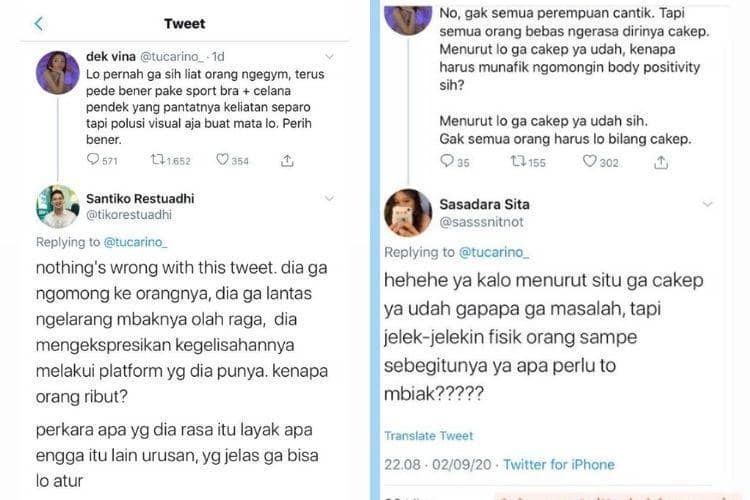Viewport: 750px width, 500px height.
Task: Open reply icon showing 35 replies
Action: pyautogui.click(x=447, y=161)
